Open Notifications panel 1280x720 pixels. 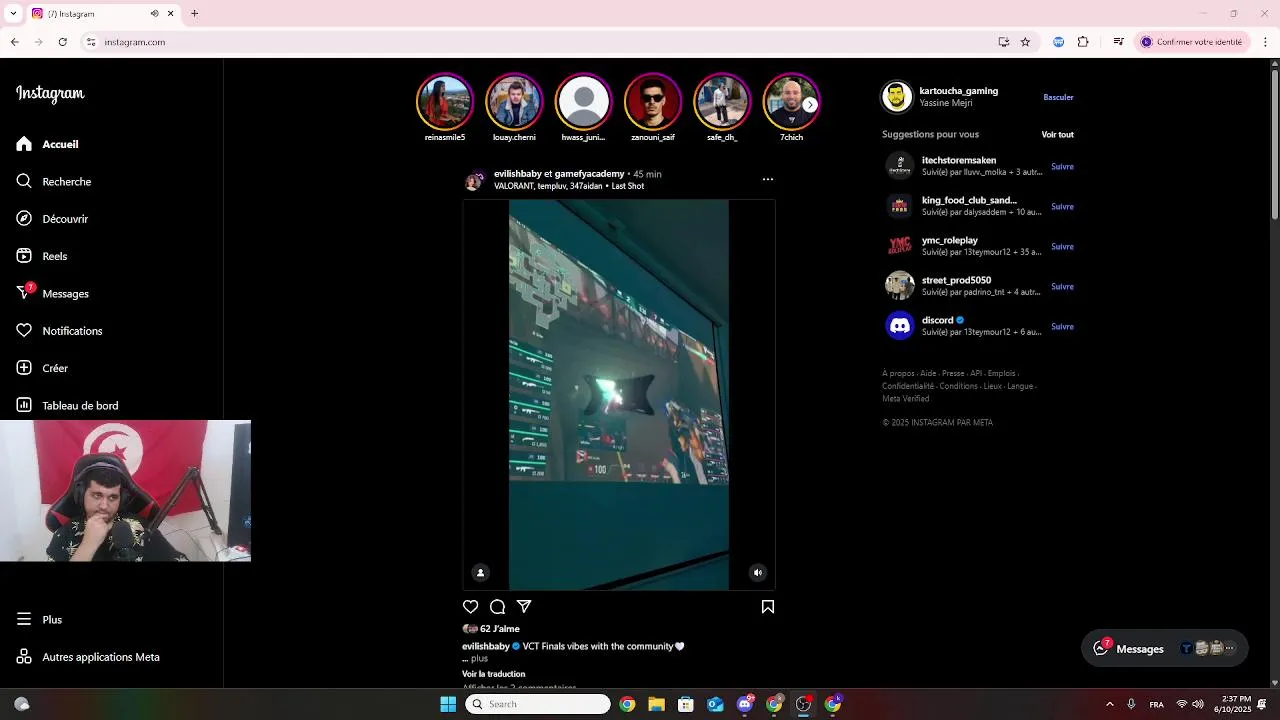[59, 331]
